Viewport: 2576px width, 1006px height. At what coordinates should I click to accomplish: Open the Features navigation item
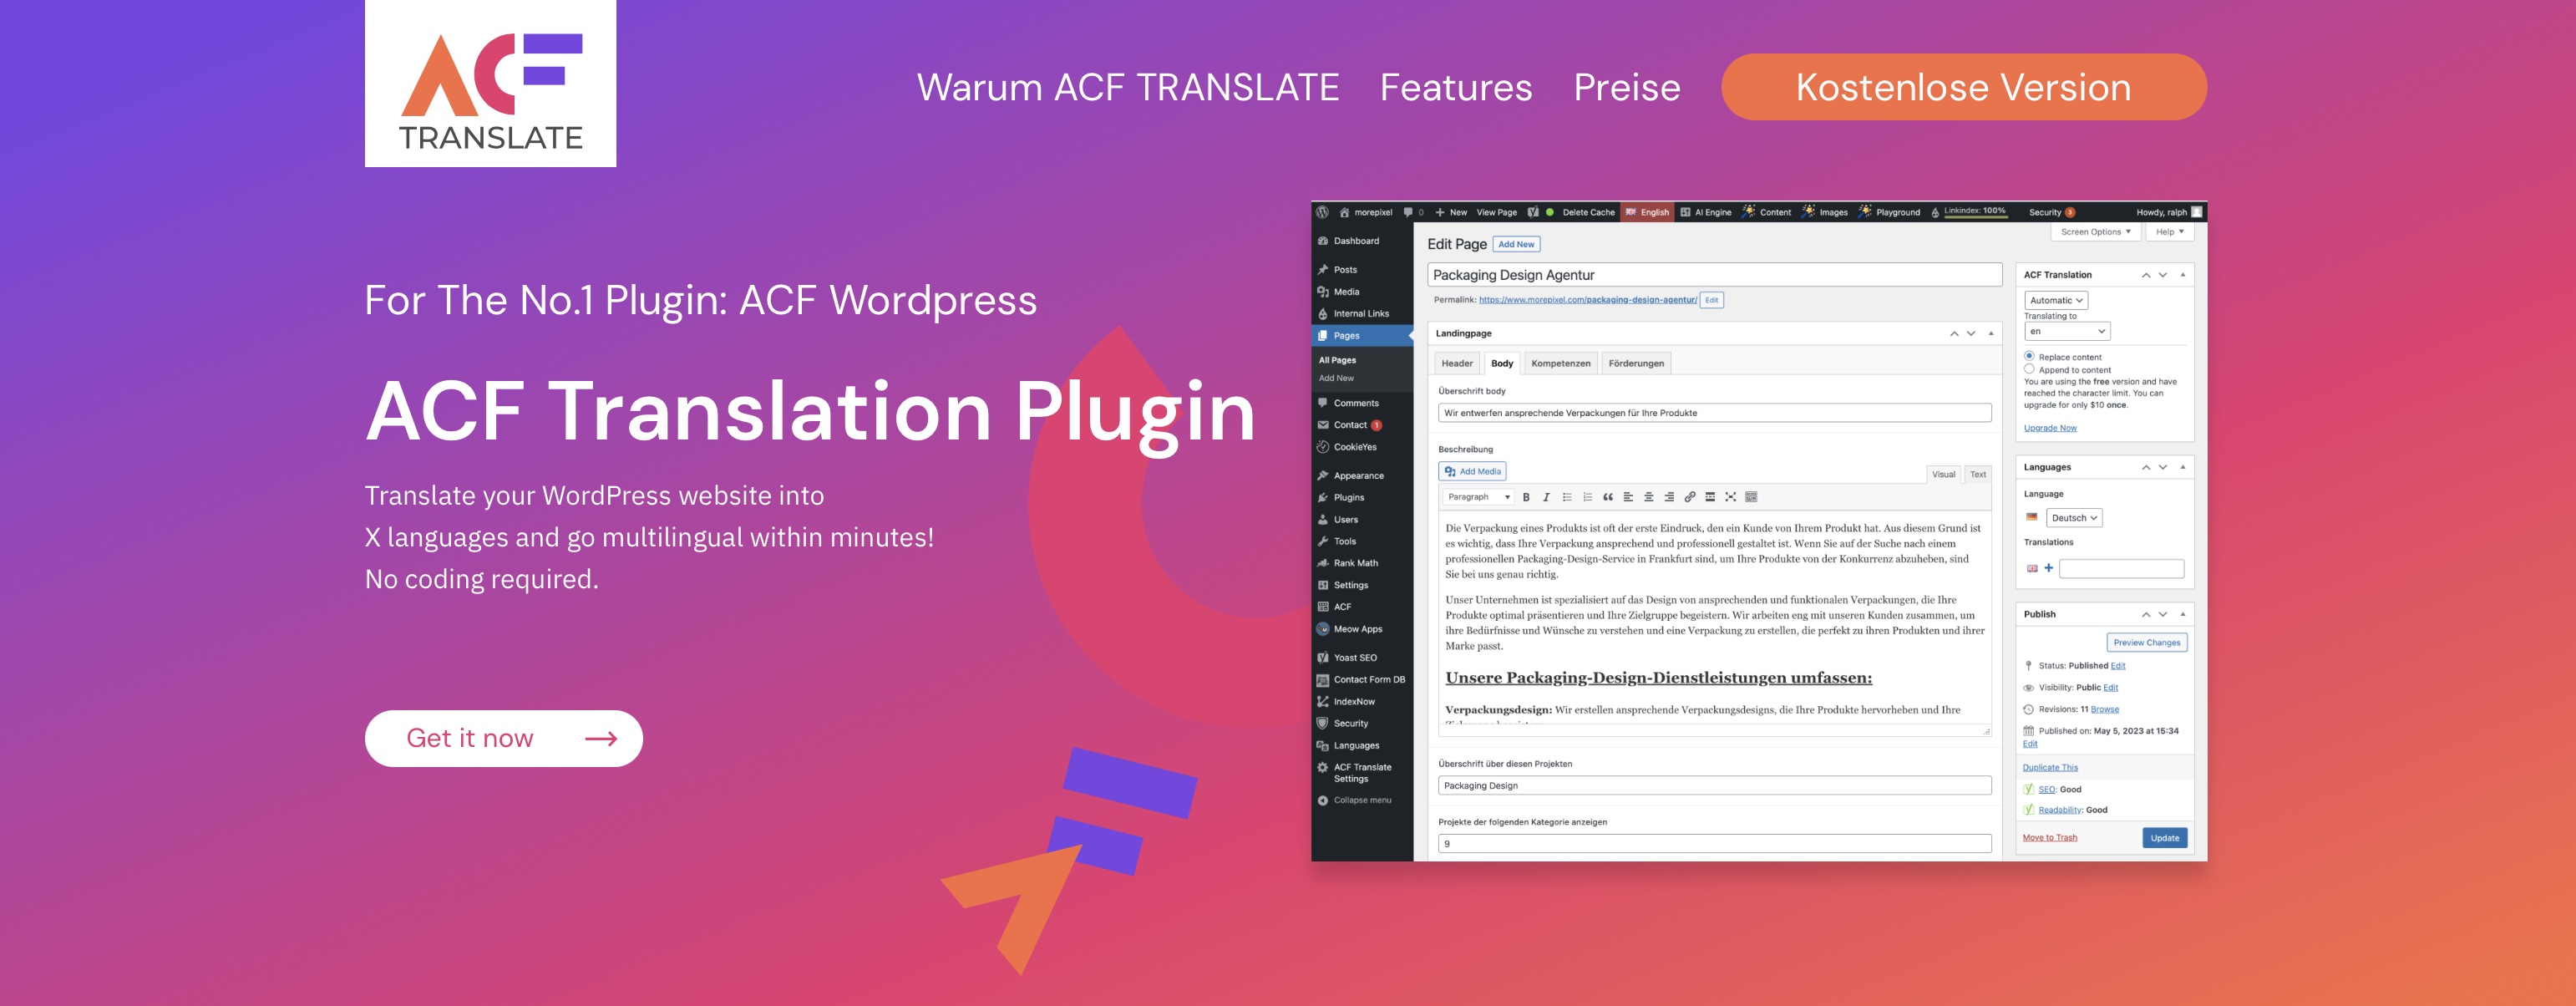[x=1455, y=87]
